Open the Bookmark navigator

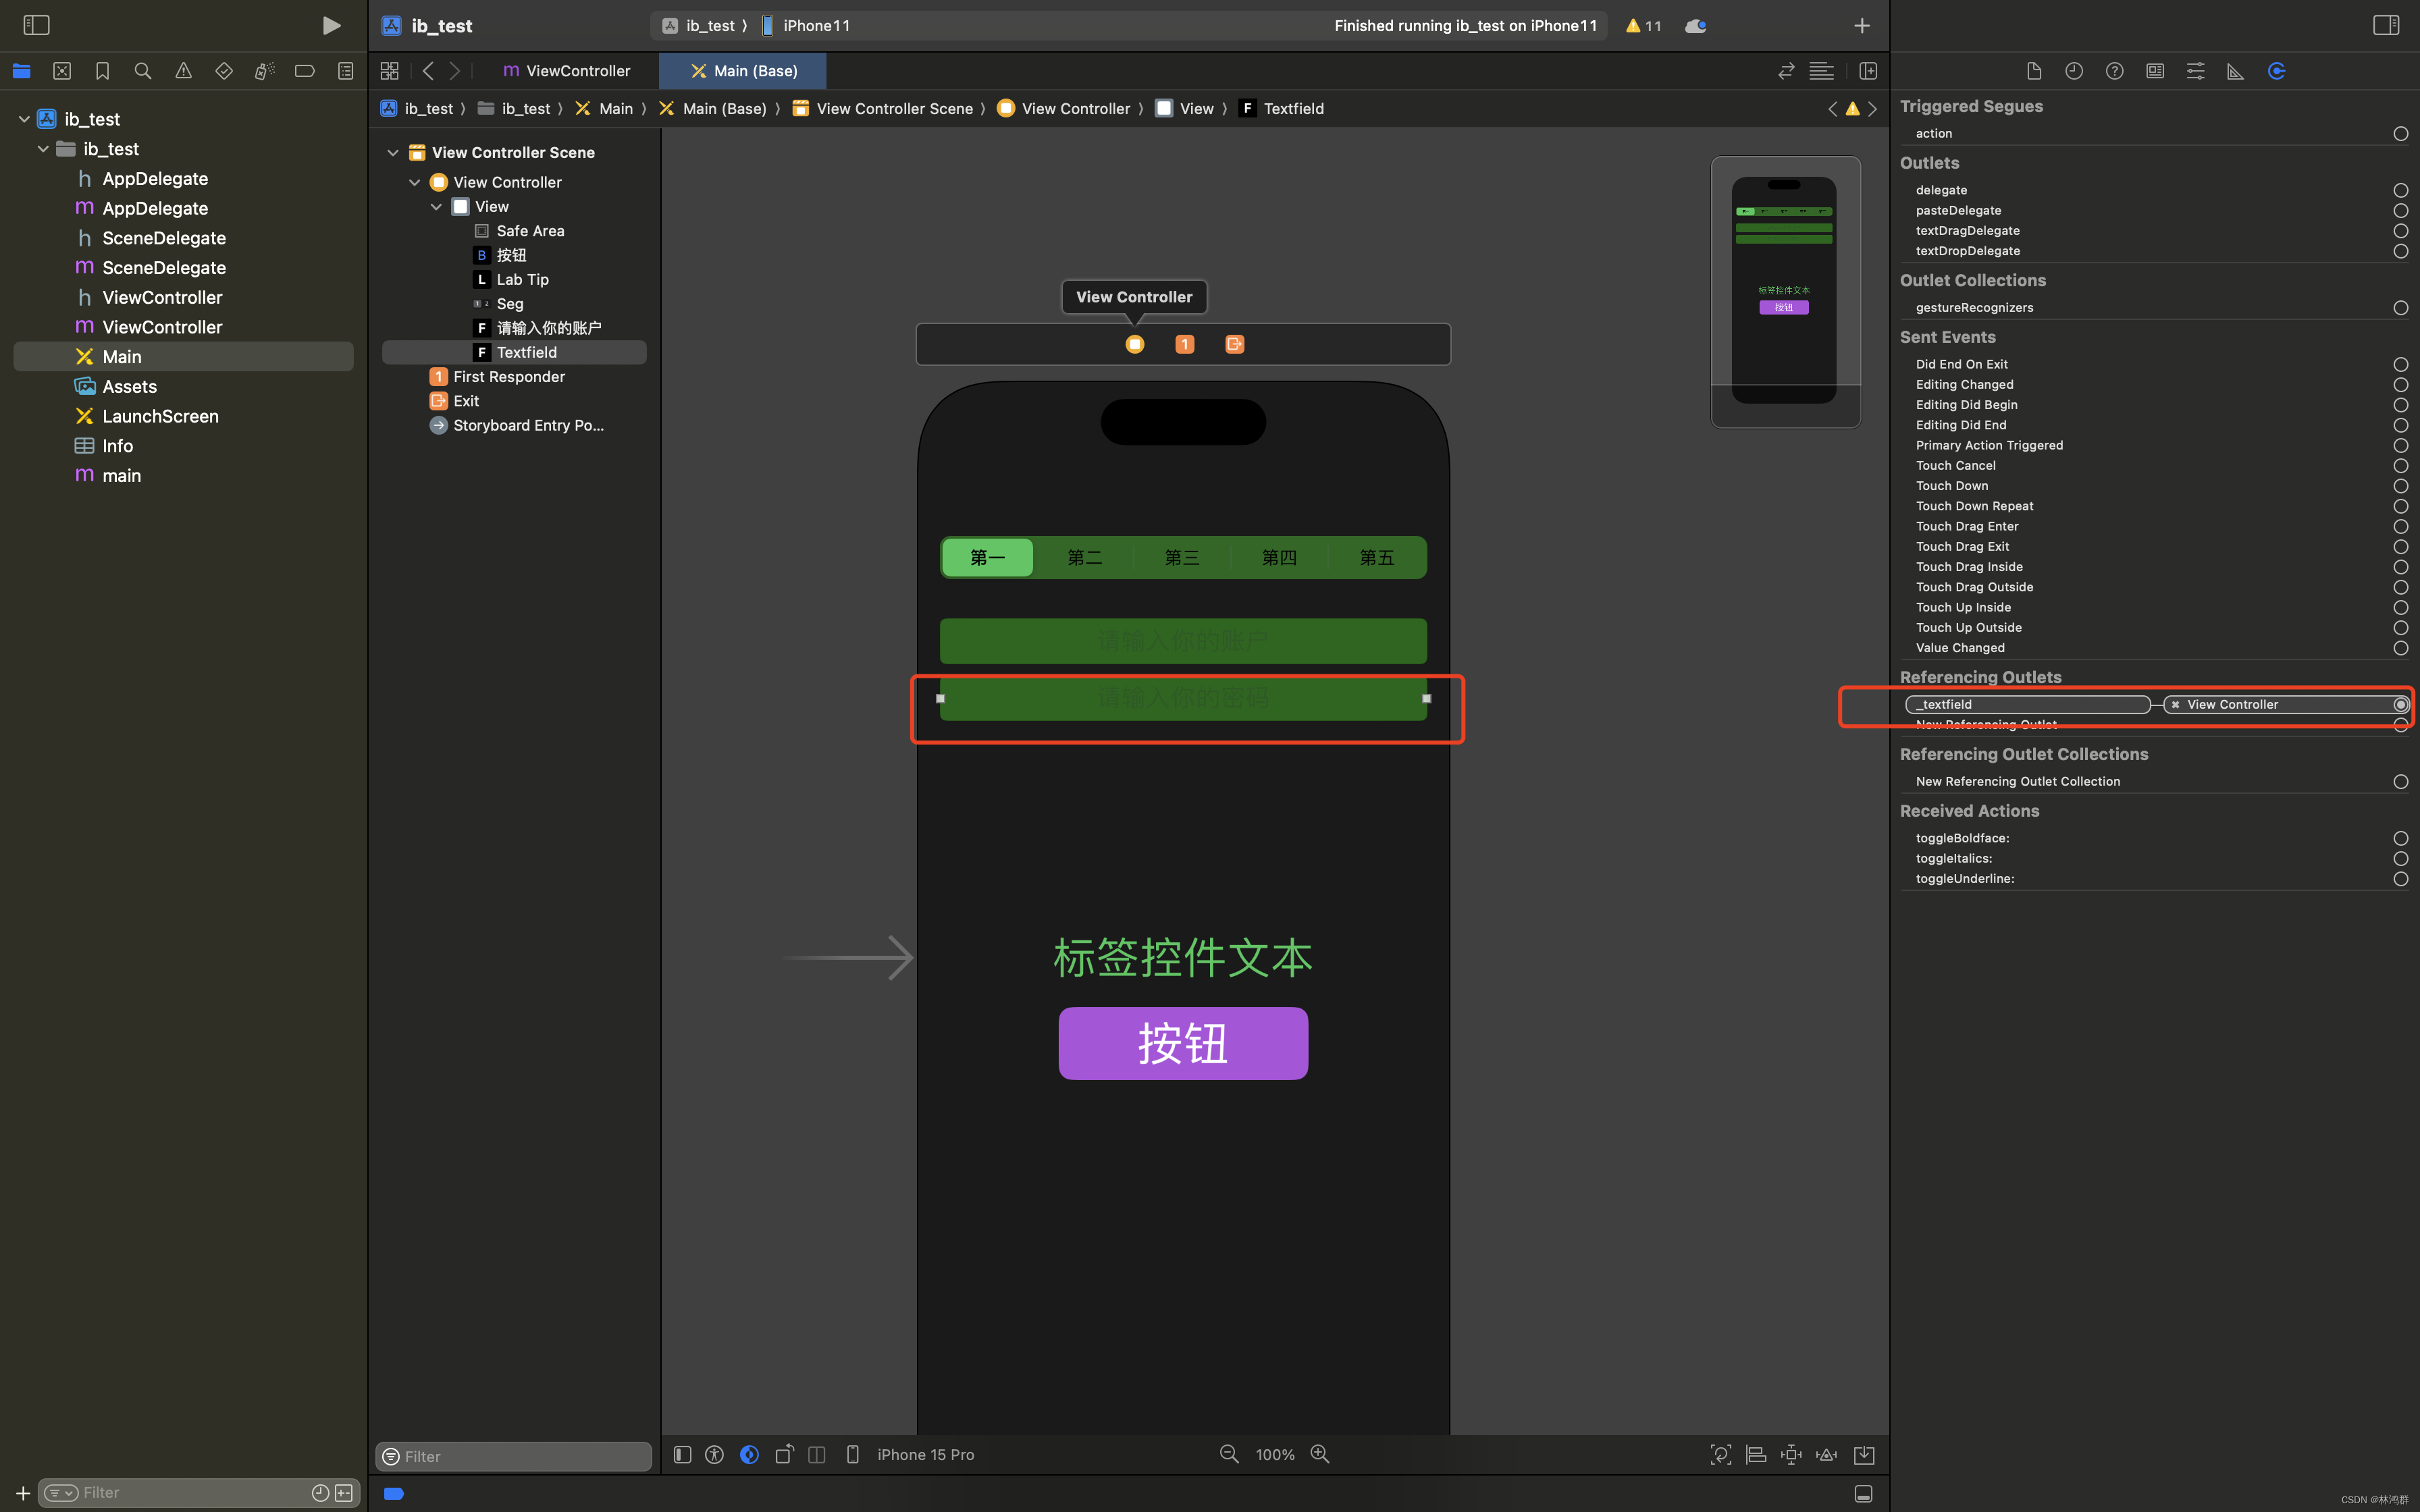(102, 71)
